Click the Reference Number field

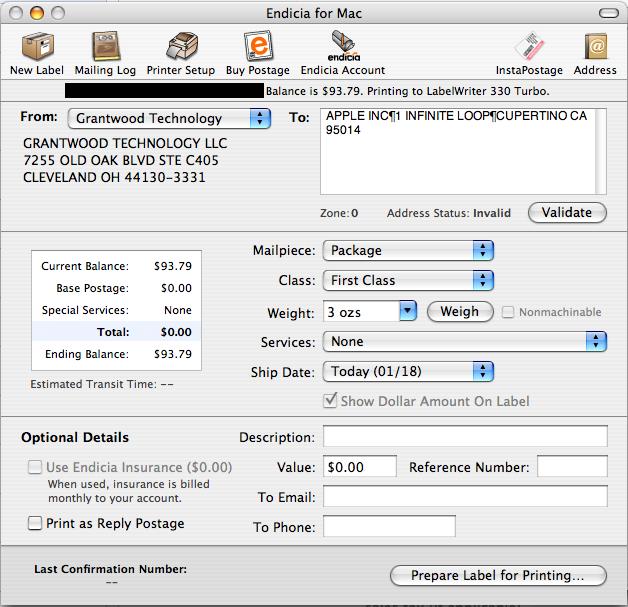pyautogui.click(x=572, y=466)
